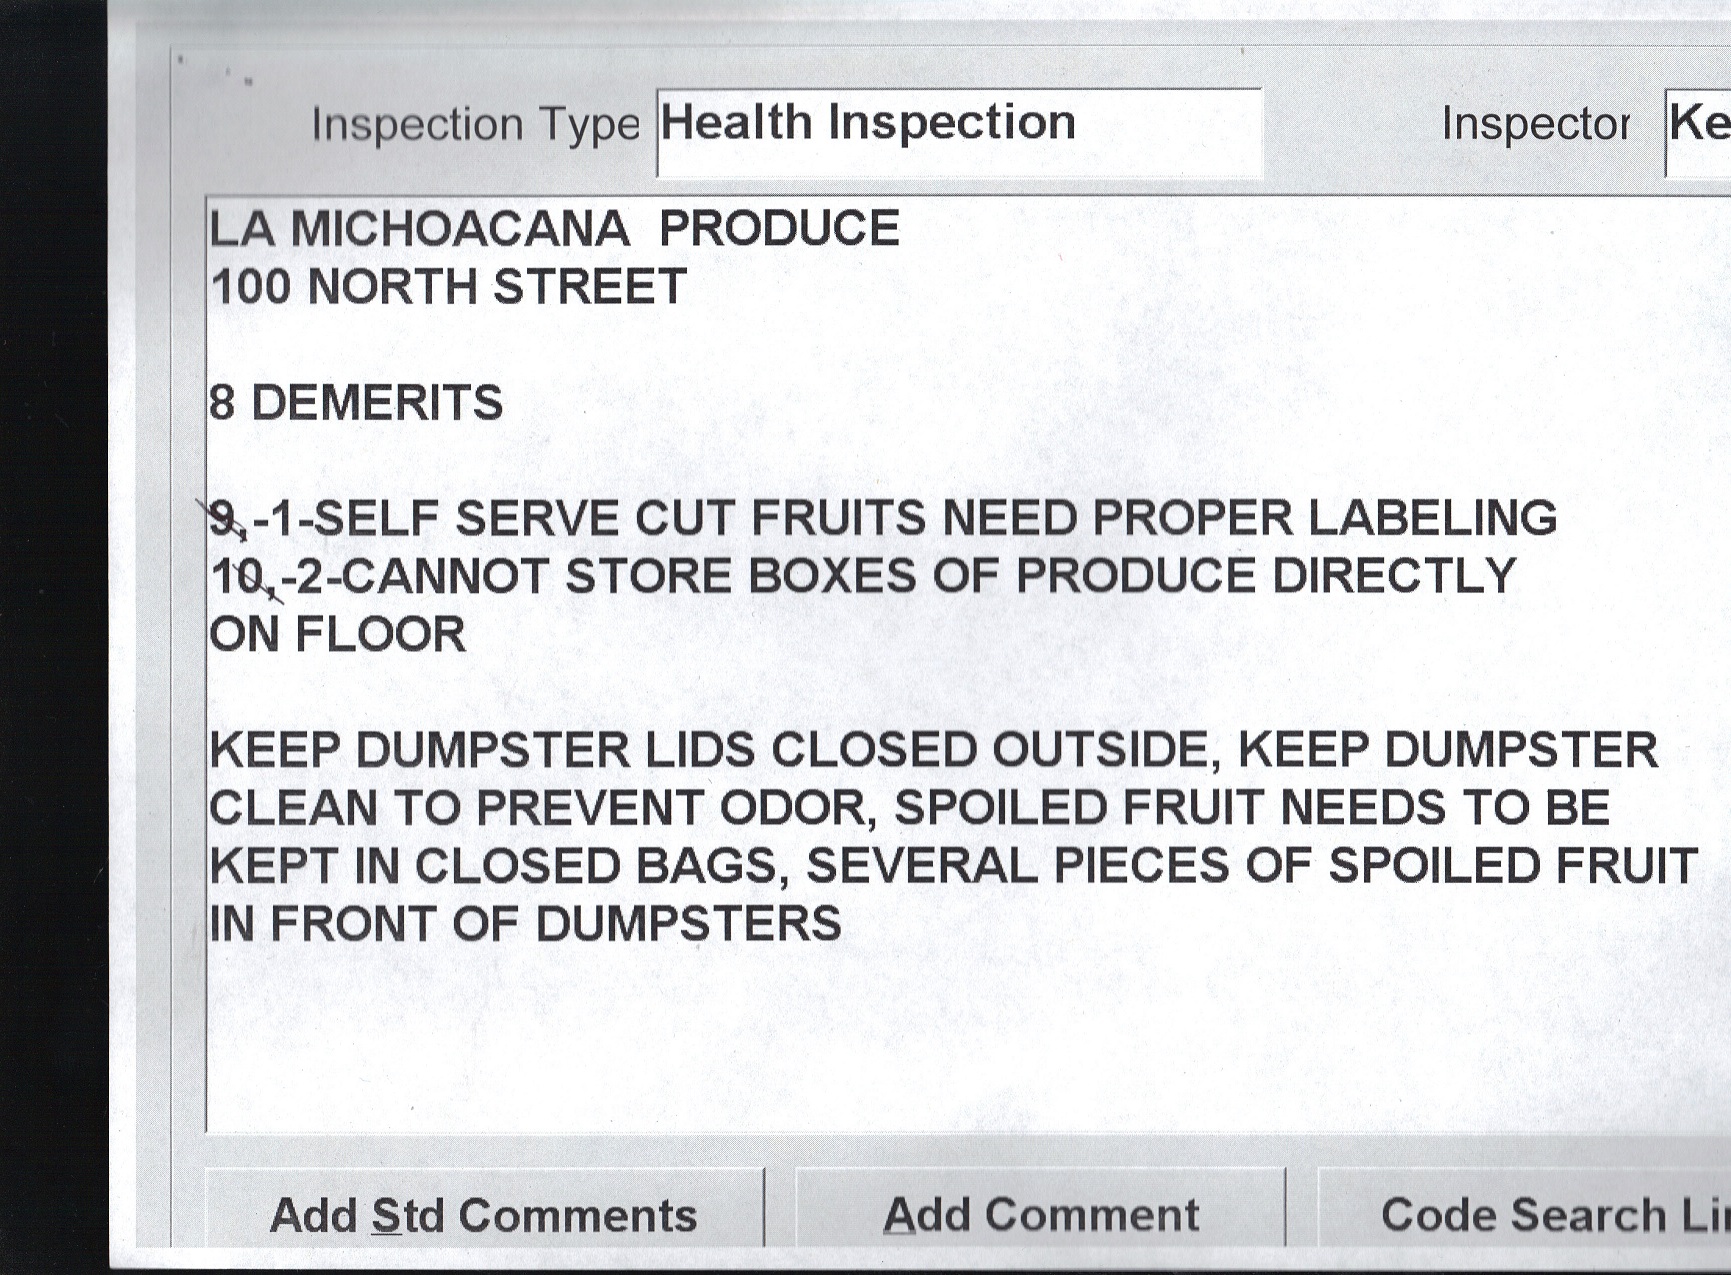Click the crossed-out number 10
Viewport: 1731px width, 1275px height.
(x=239, y=577)
